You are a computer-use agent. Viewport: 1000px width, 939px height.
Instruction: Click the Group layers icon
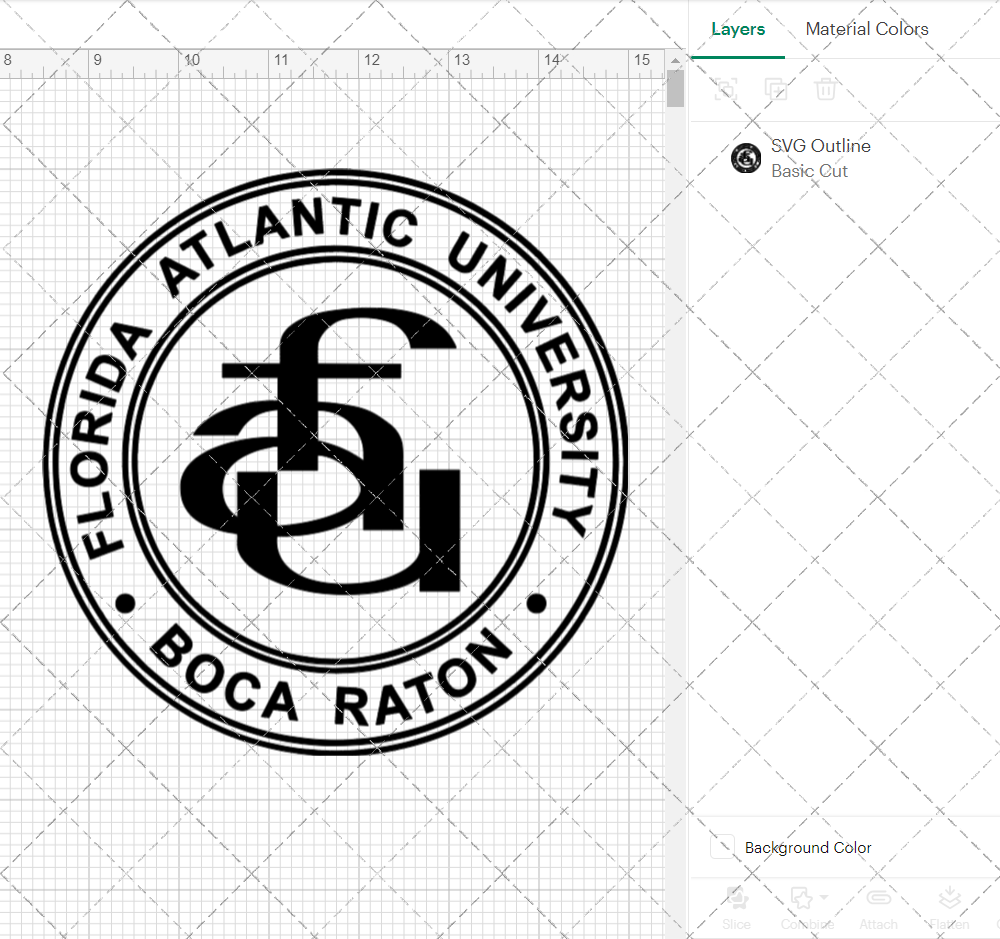coord(726,89)
